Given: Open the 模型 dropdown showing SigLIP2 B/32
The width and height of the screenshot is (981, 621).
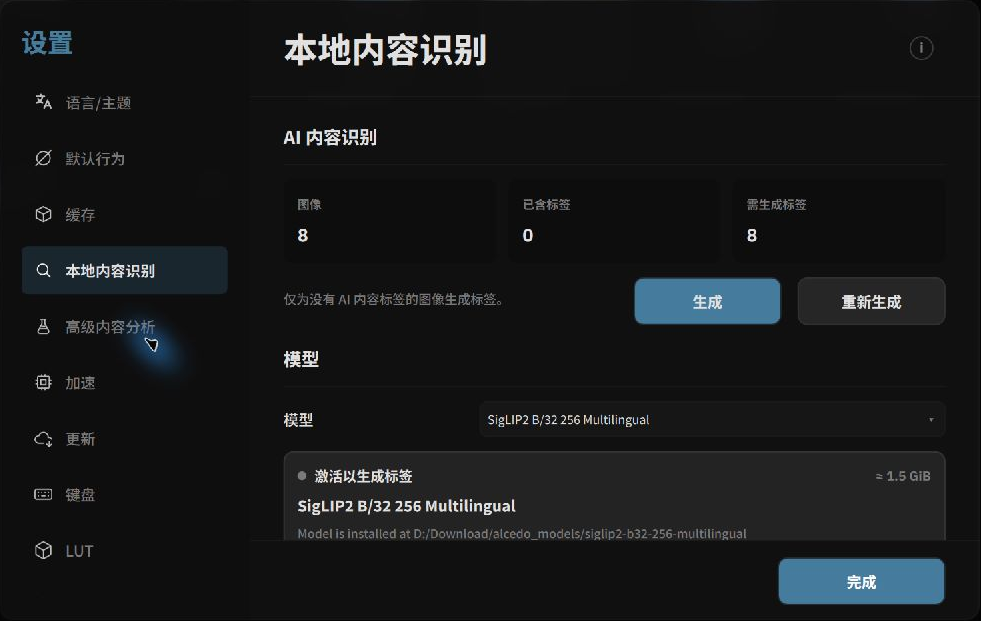Looking at the screenshot, I should (712, 419).
